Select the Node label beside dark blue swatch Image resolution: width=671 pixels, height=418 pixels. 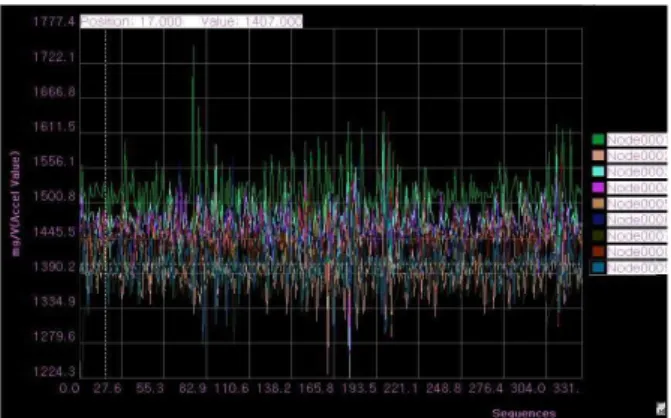pos(637,220)
